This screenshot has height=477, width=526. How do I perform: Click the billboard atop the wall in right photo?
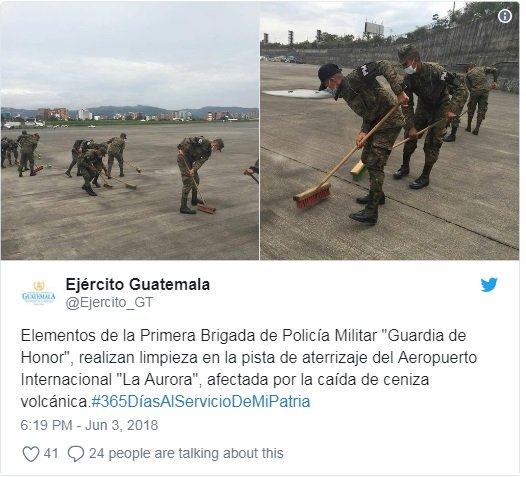coord(374,28)
